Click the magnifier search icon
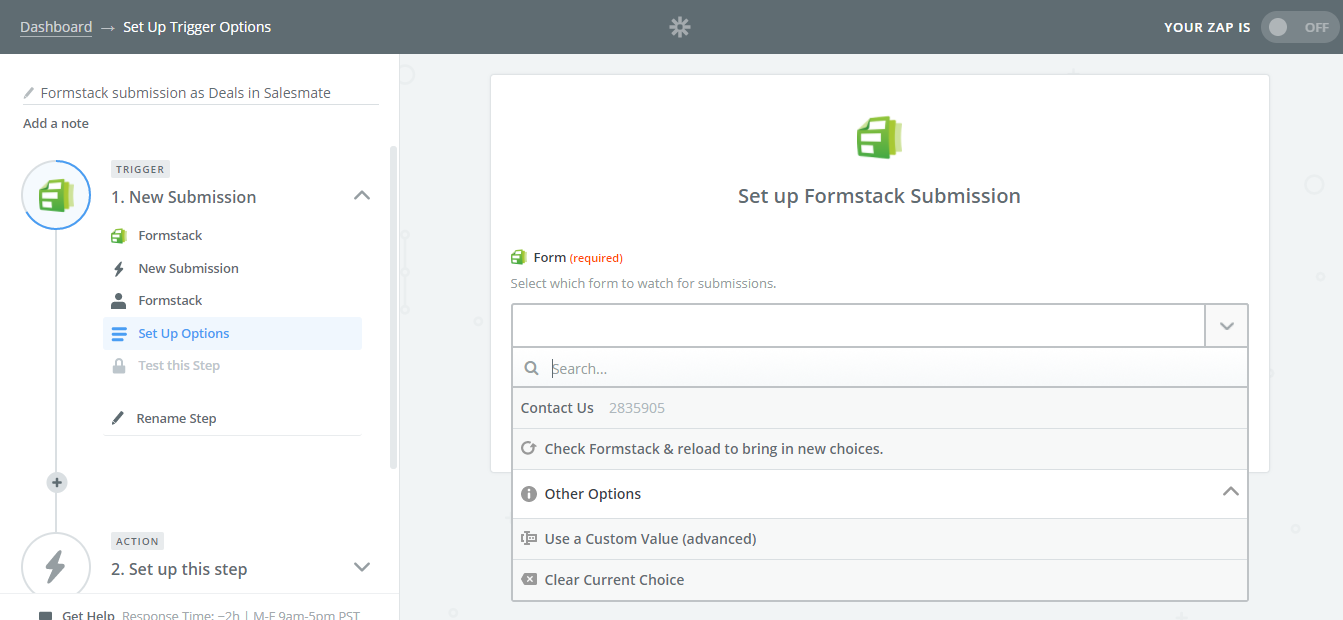The height and width of the screenshot is (620, 1343). [x=532, y=368]
